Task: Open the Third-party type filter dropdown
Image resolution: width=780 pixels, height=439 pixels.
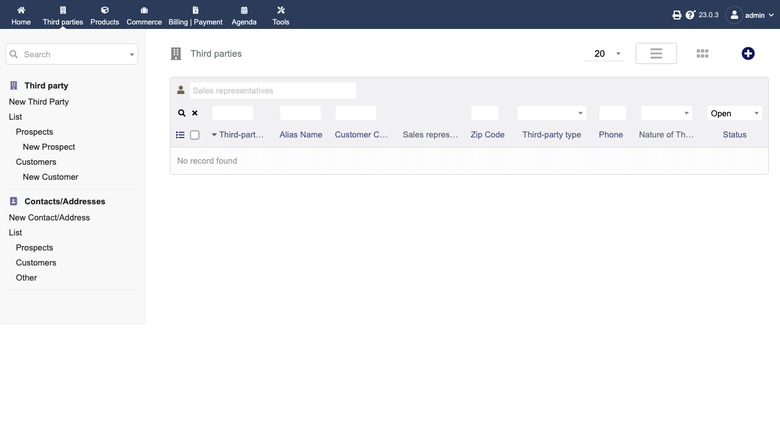Action: click(552, 113)
